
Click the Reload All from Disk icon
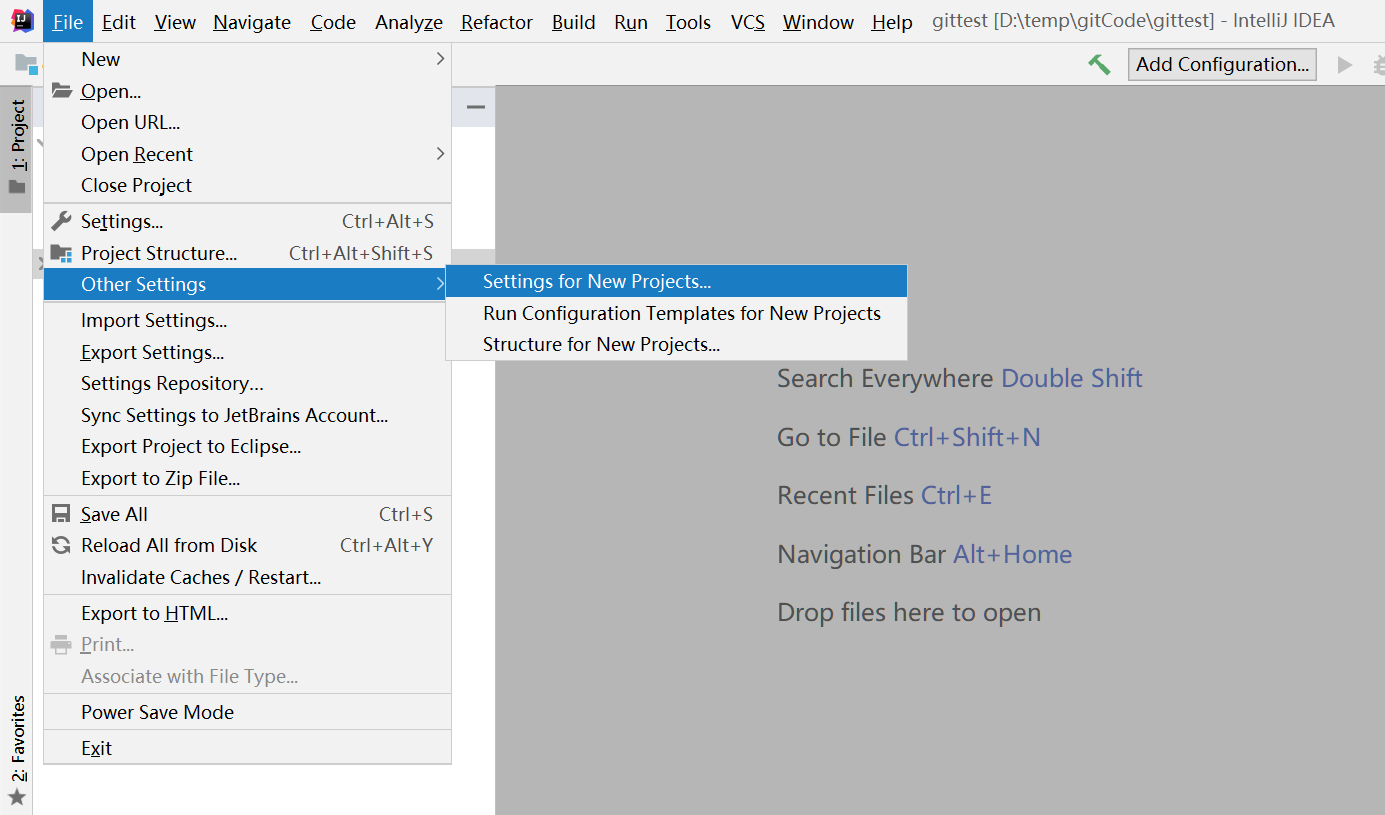[62, 545]
